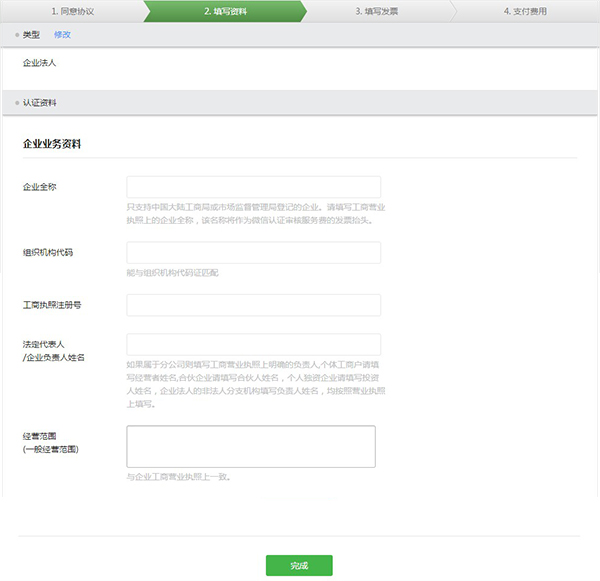Click the 企业法人 type value
Viewport: 600px width, 581px height.
39,62
